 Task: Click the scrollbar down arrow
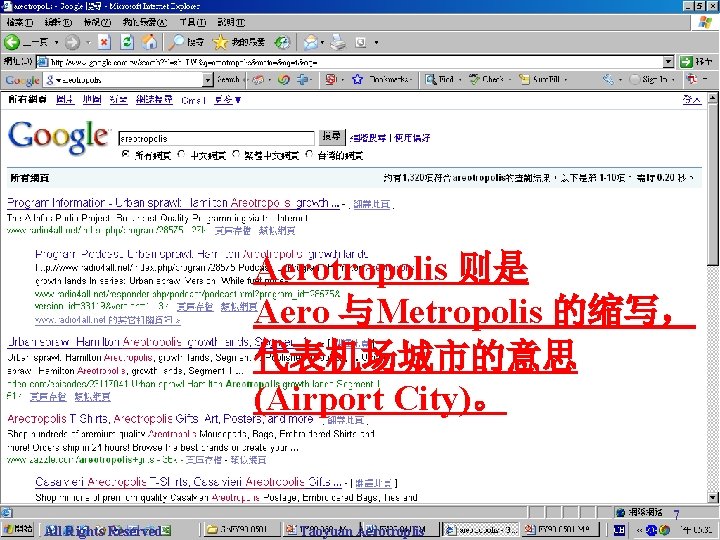pos(712,497)
